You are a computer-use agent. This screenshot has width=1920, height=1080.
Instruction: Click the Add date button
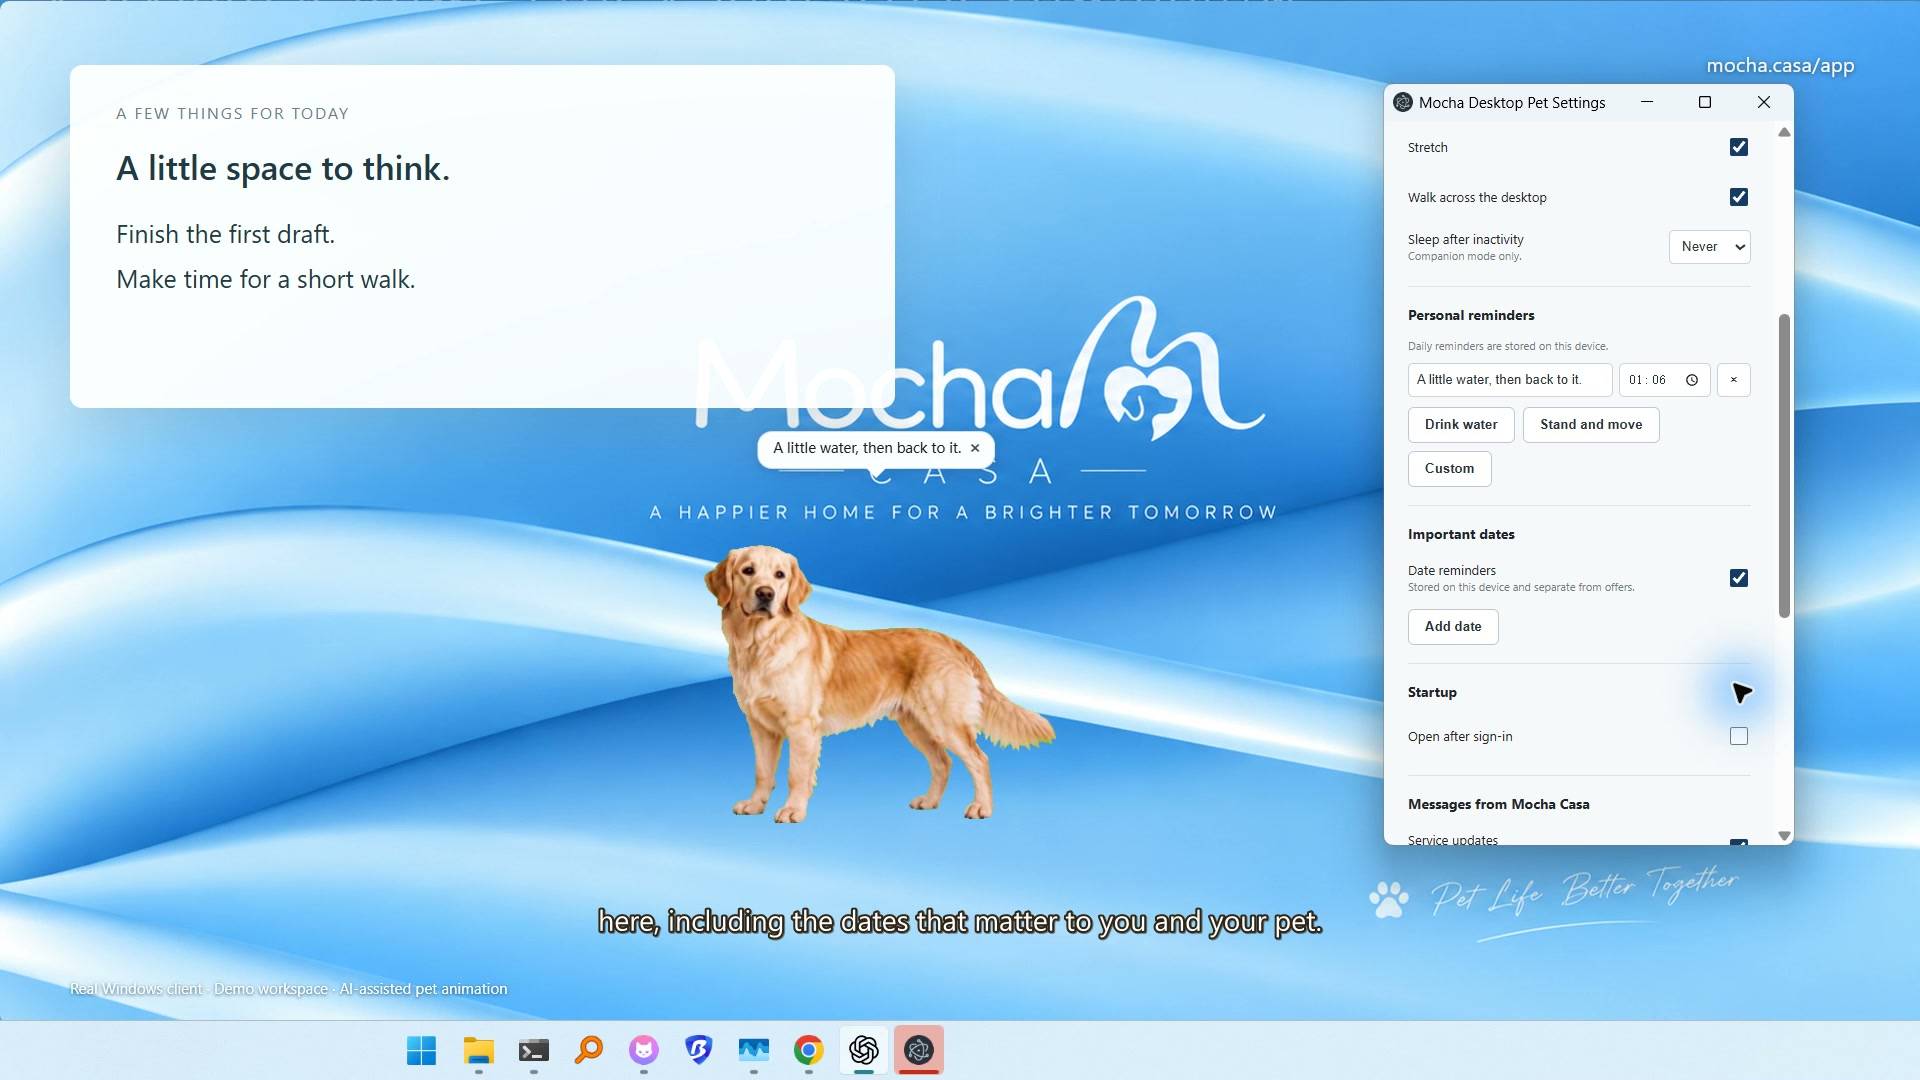(1453, 627)
